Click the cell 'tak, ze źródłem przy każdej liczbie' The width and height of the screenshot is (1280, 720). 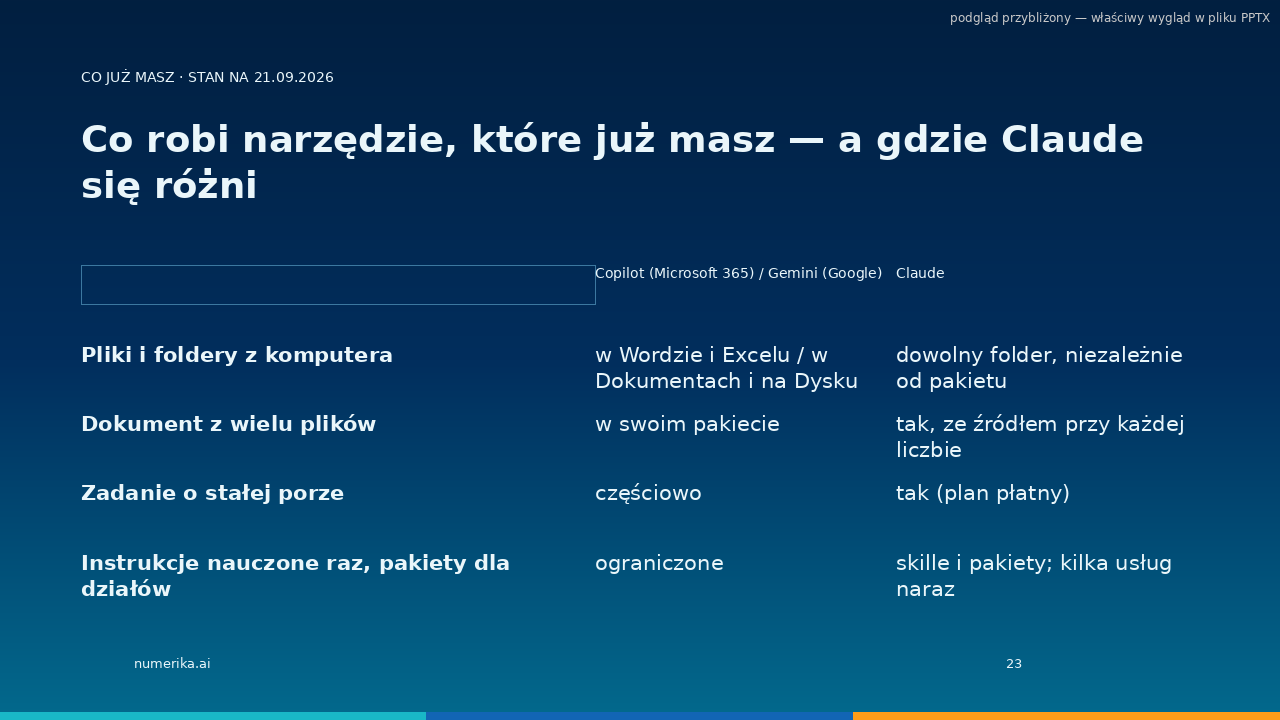[x=1040, y=437]
